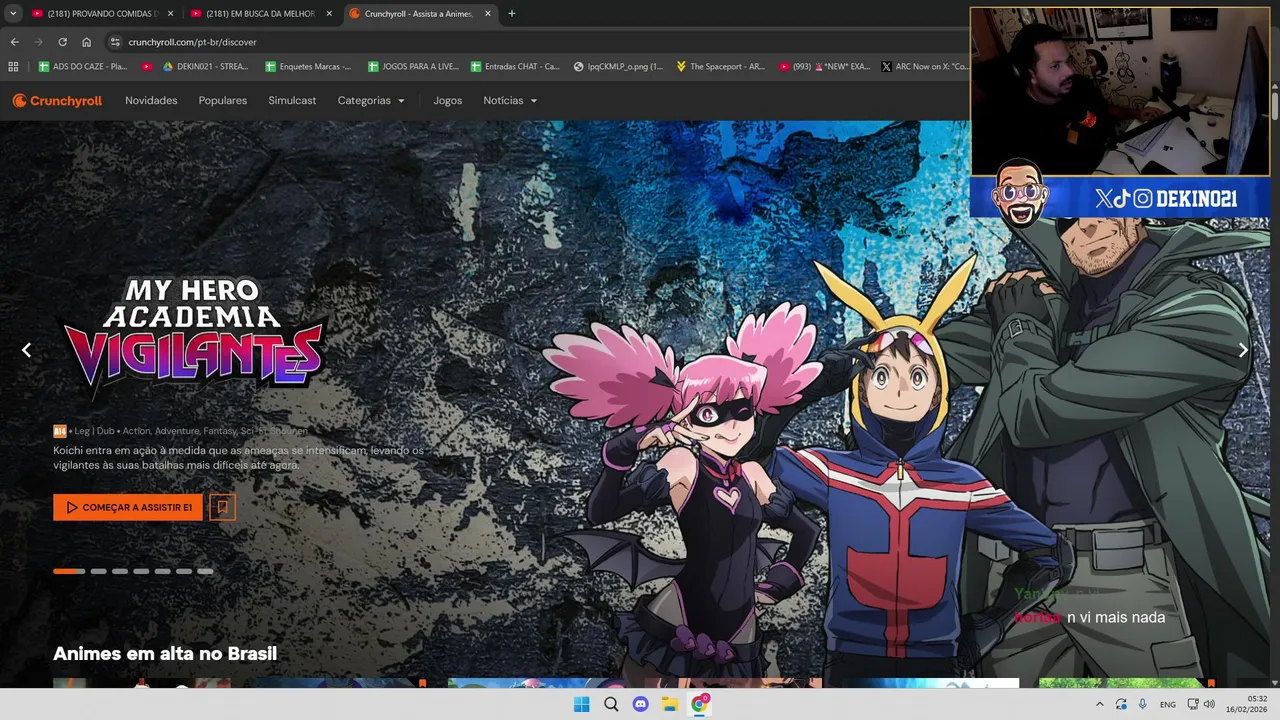Click the browser forward arrow
This screenshot has height=720, width=1280.
[38, 42]
